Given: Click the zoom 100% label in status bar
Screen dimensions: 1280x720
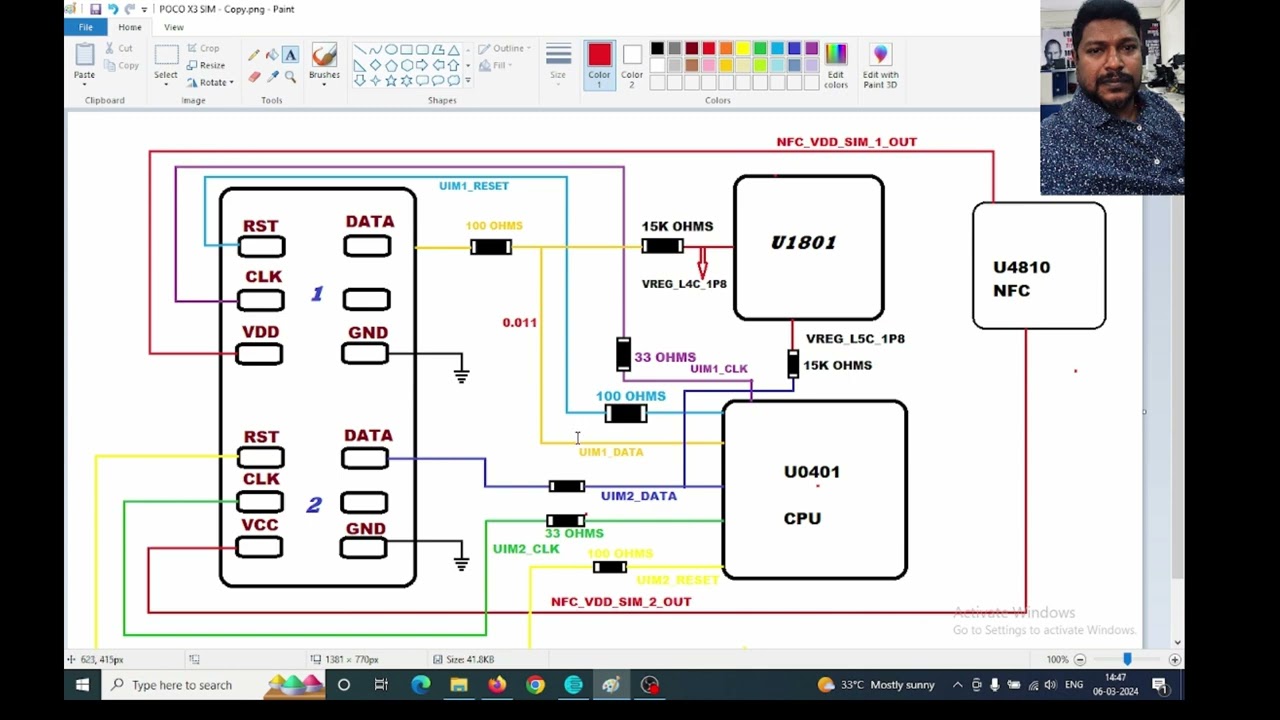Looking at the screenshot, I should 1057,660.
